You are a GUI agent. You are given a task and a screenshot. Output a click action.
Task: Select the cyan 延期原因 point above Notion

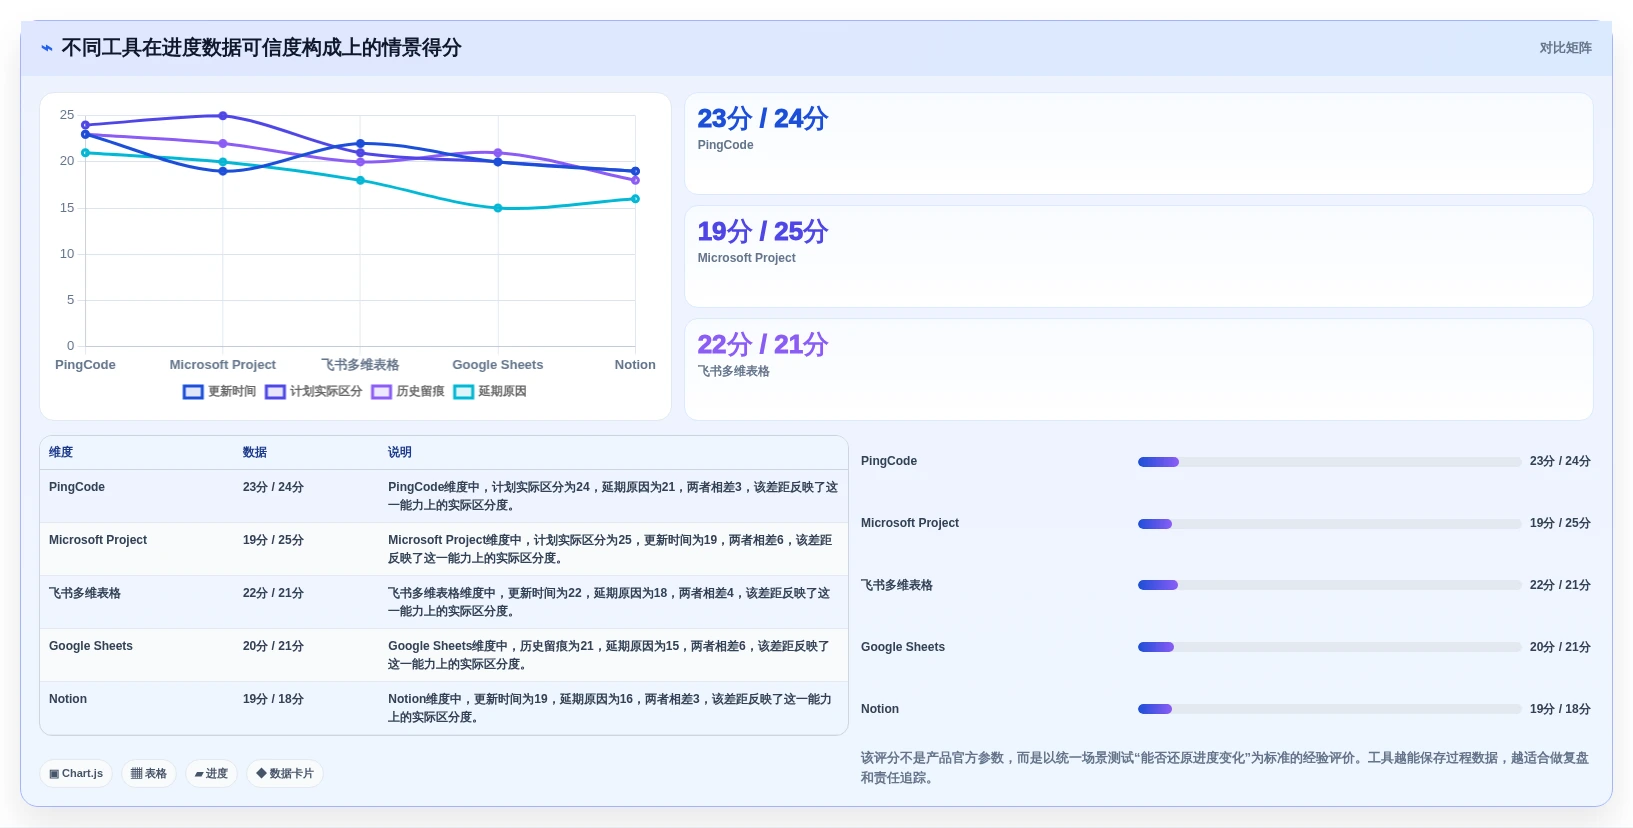[635, 199]
